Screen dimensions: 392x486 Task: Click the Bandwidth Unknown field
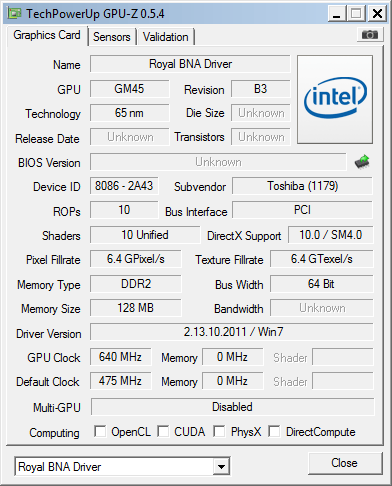click(x=322, y=308)
